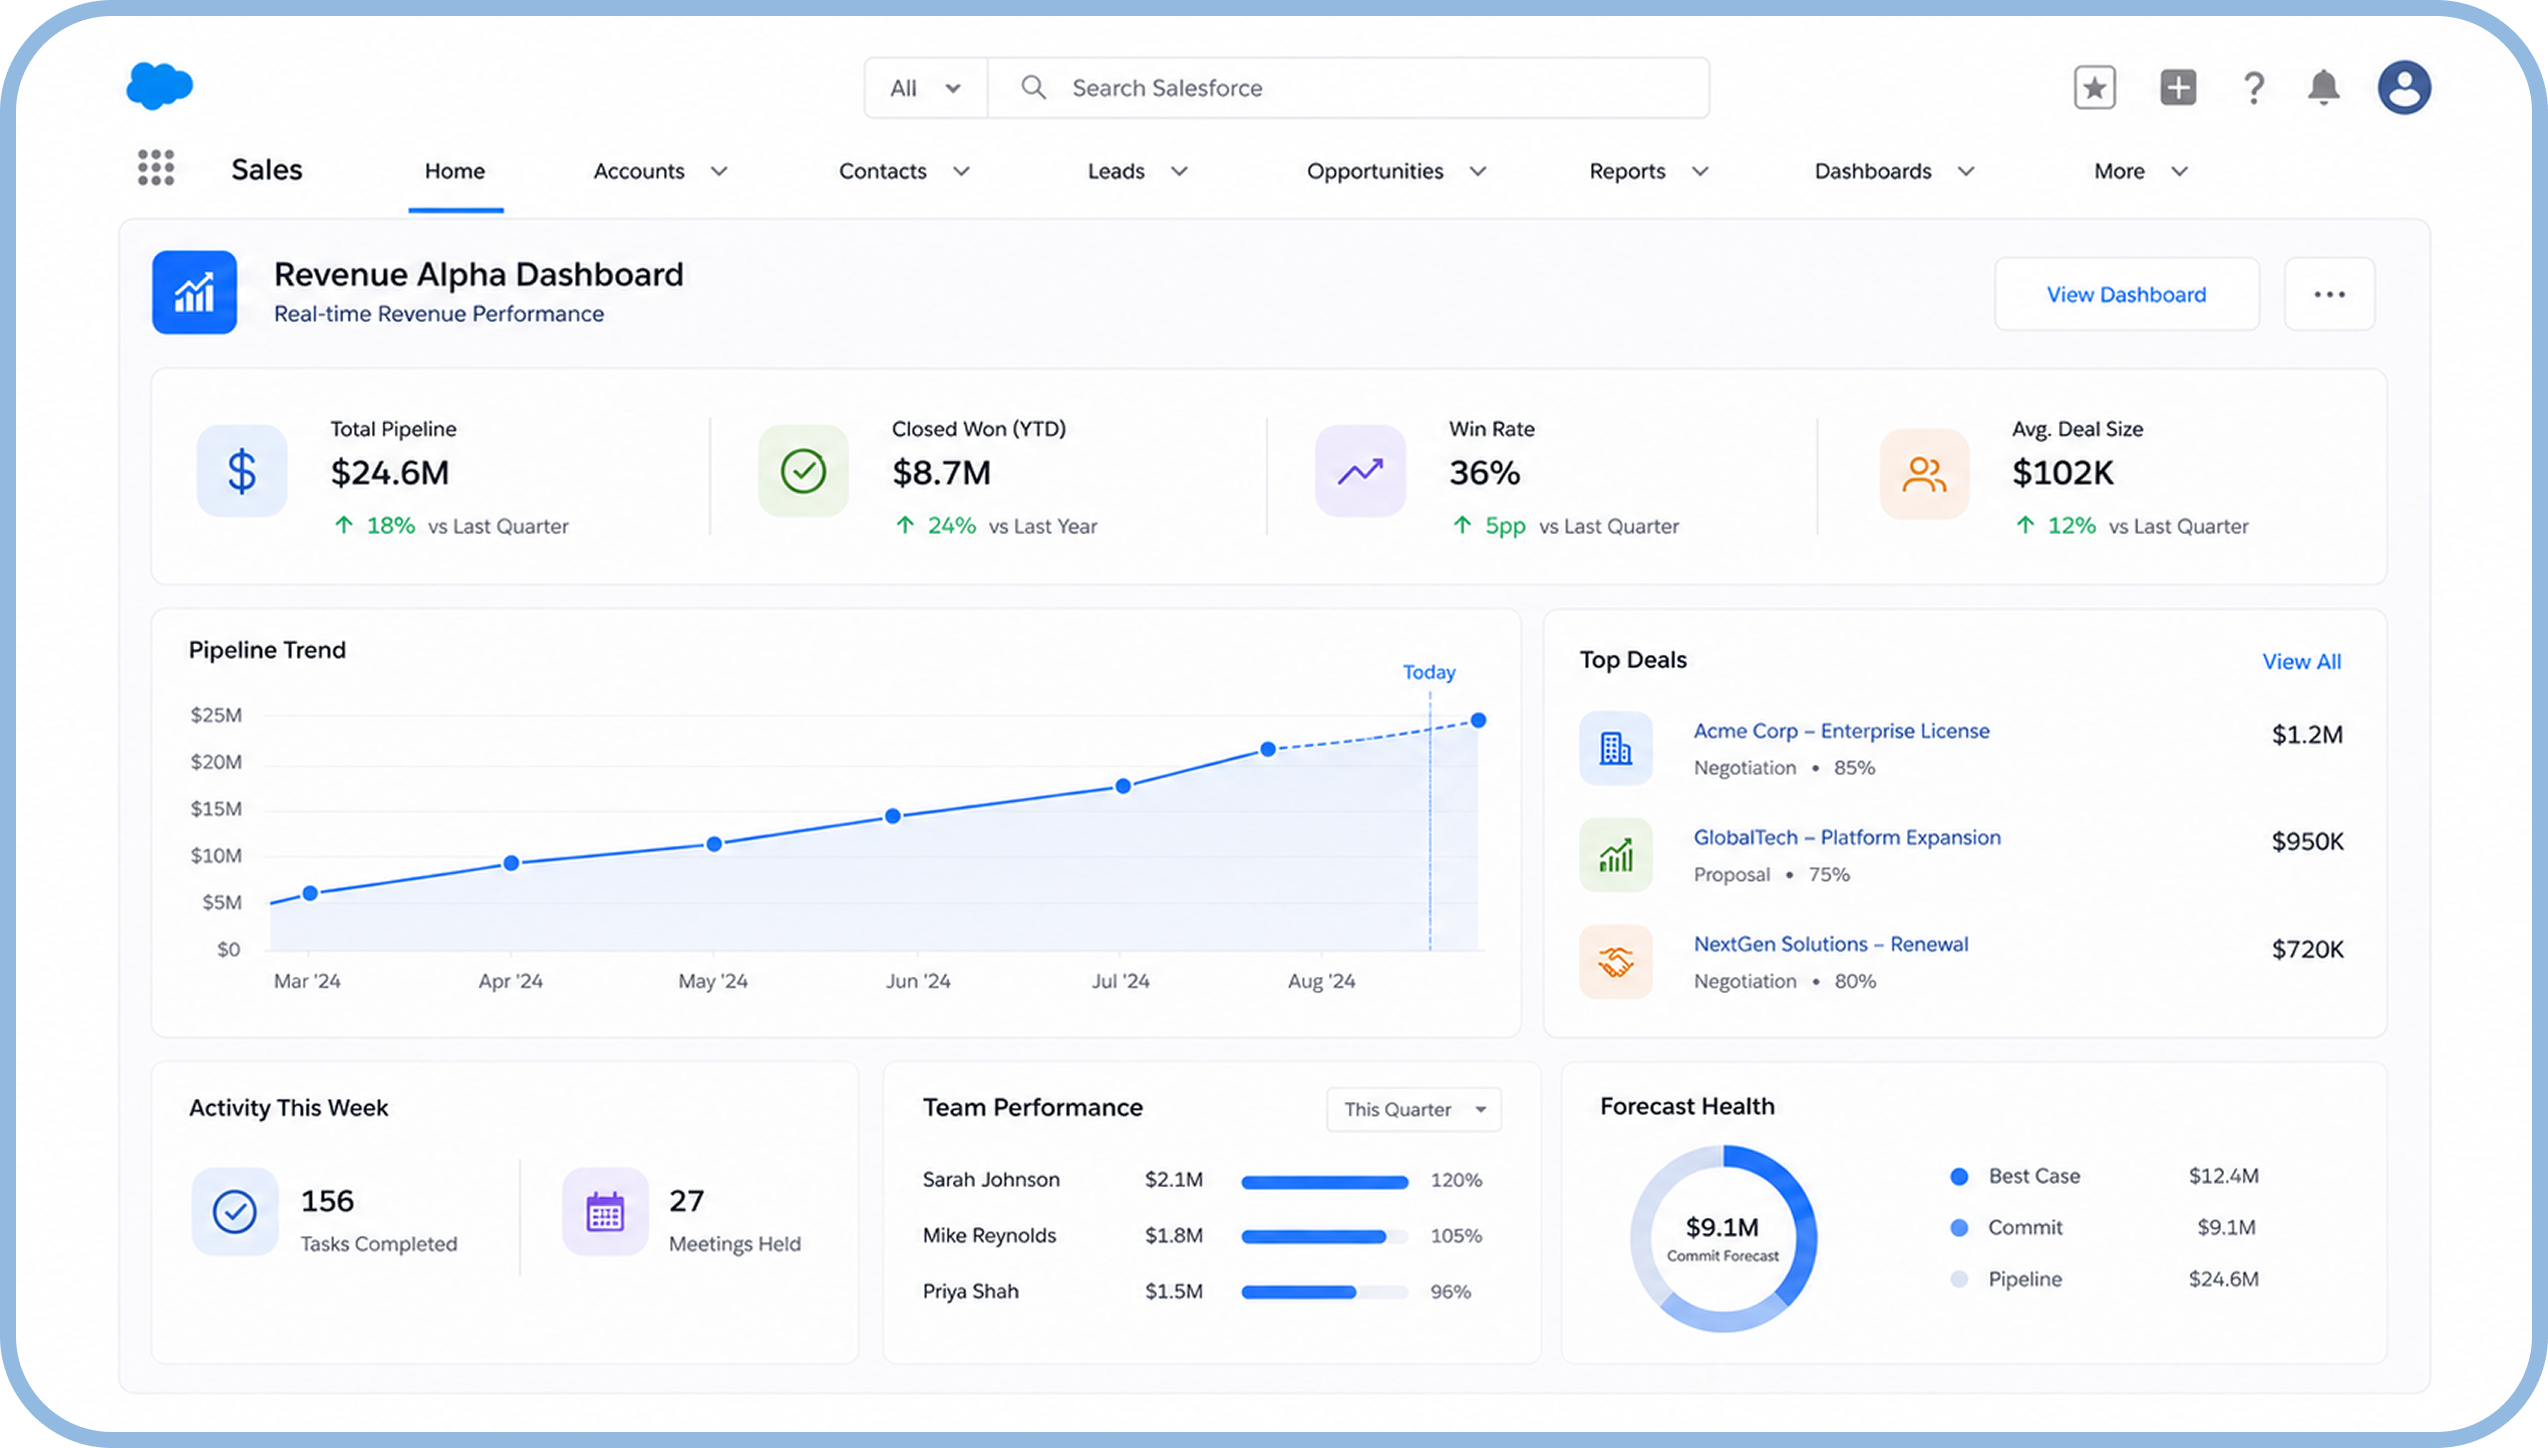The width and height of the screenshot is (2548, 1448).
Task: Click the Acme Corp building icon
Action: (x=1615, y=748)
